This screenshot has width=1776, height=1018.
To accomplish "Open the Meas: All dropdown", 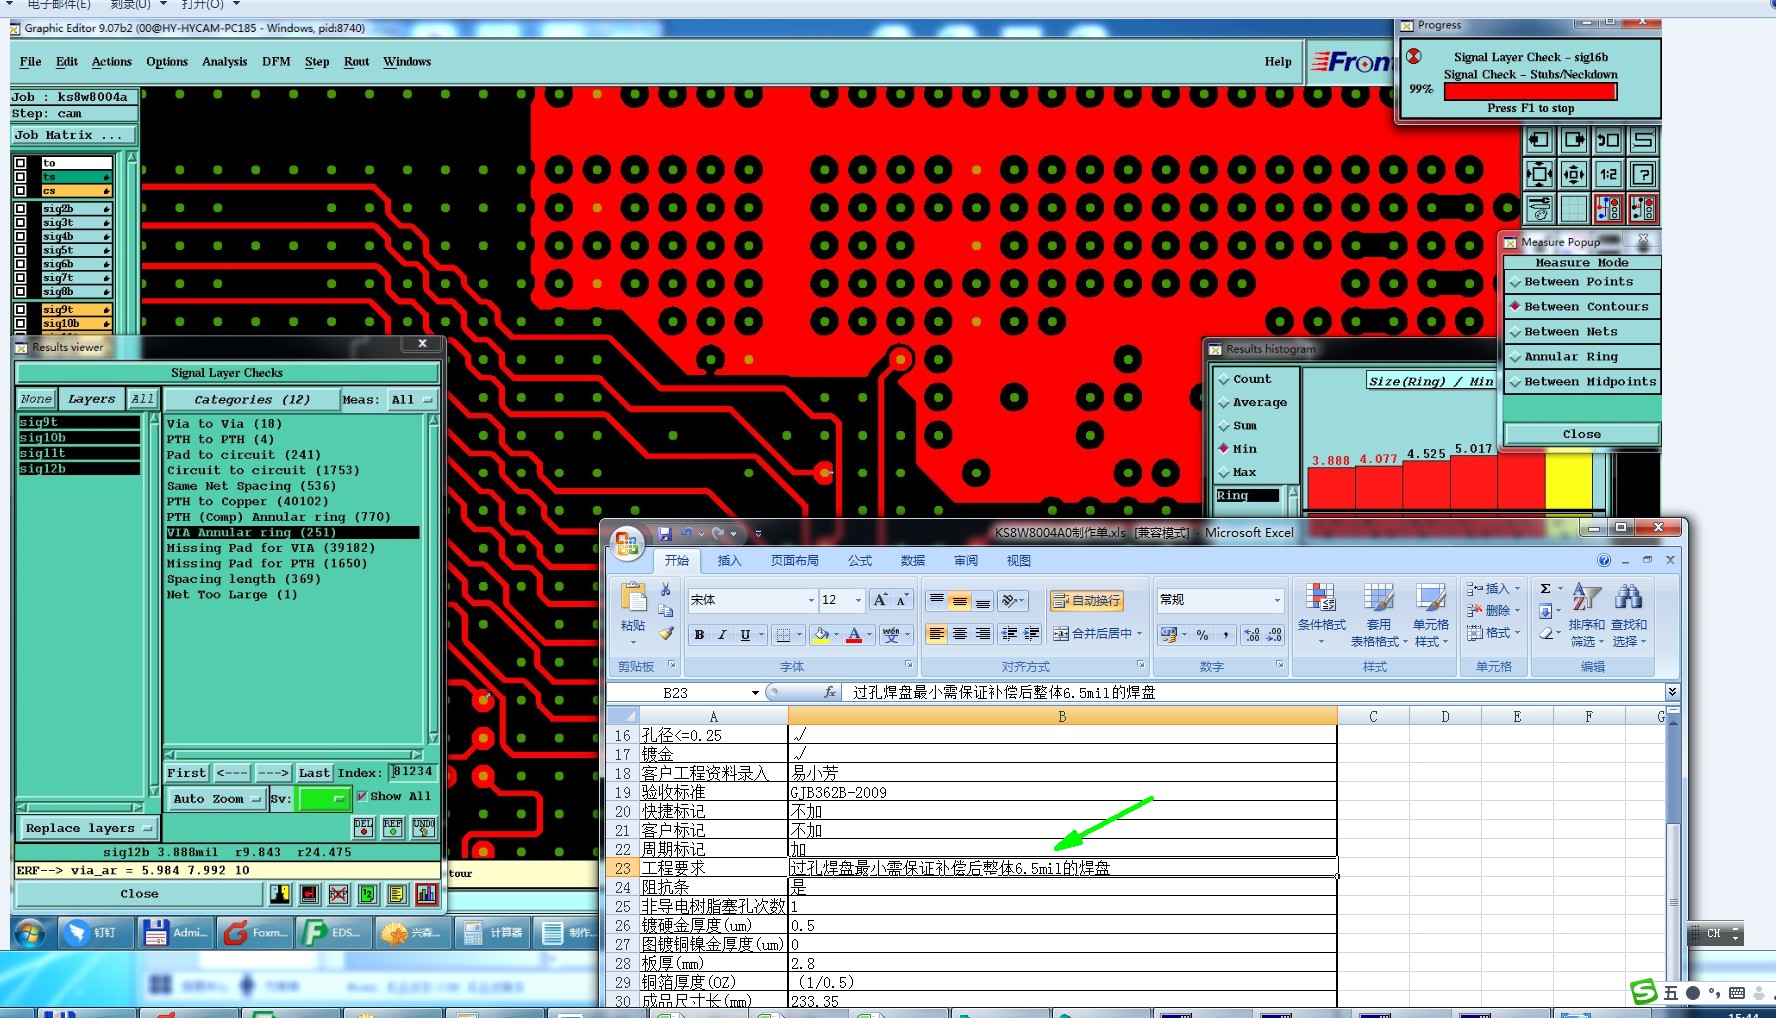I will [x=414, y=400].
